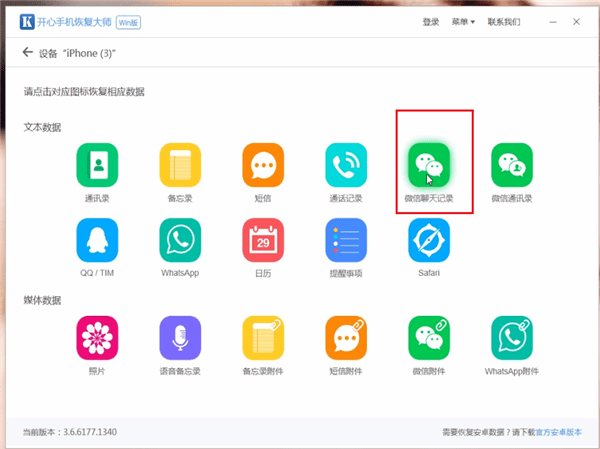
Task: Open 提醒事项 reminders icon
Action: pyautogui.click(x=346, y=240)
